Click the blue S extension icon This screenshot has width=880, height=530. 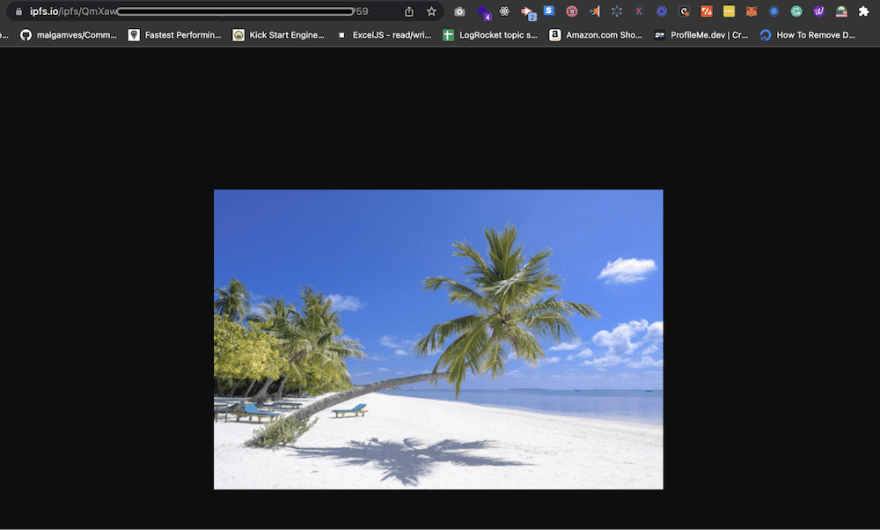click(549, 11)
